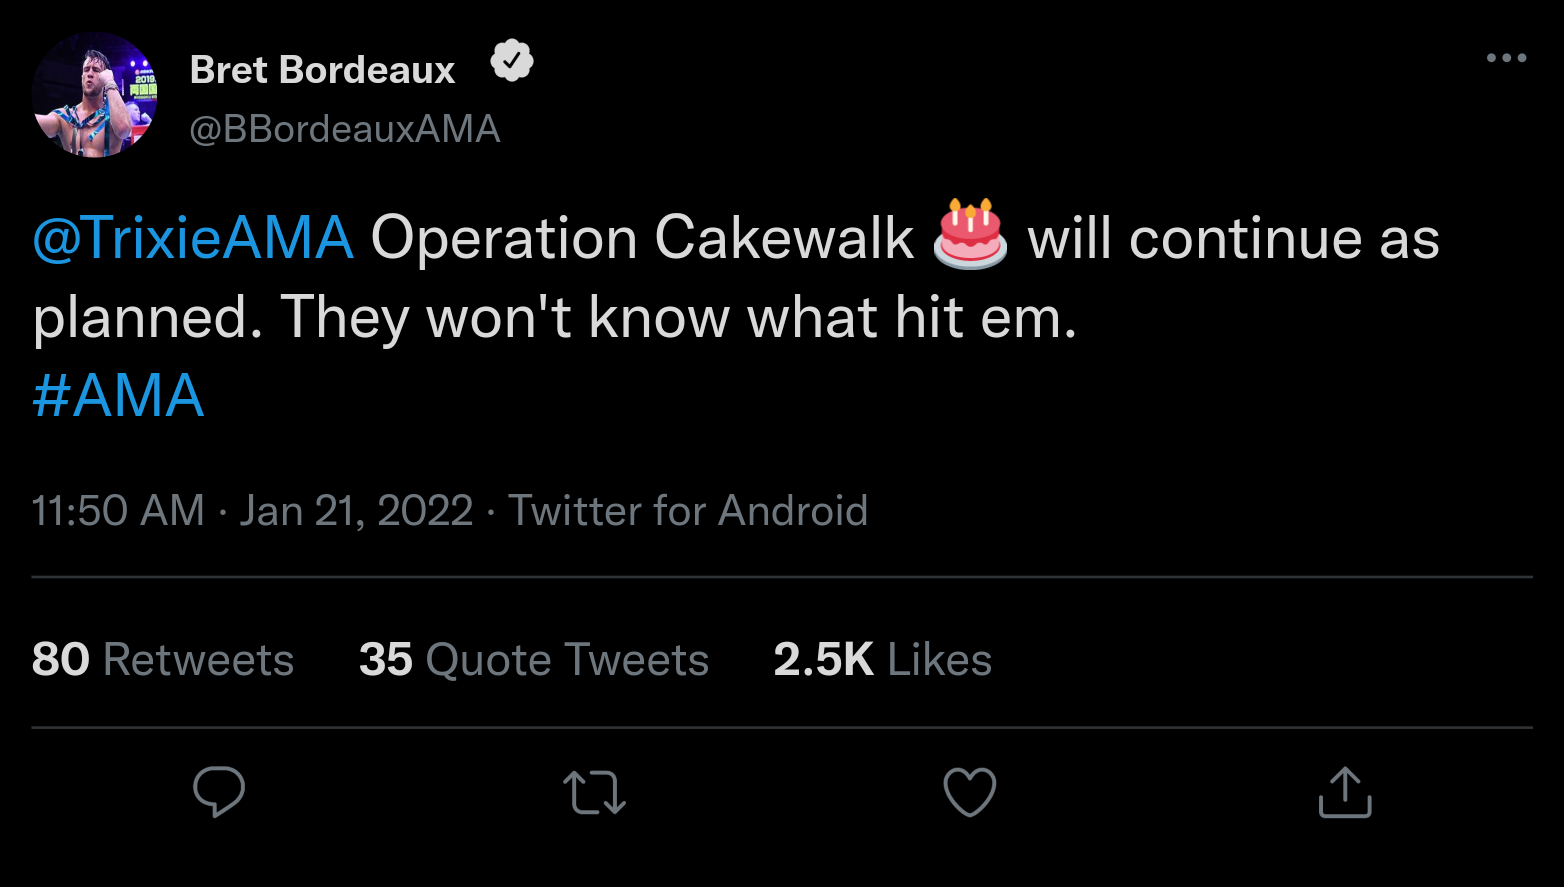
Task: Open Bret Bordeaux's profile picture
Action: 95,95
